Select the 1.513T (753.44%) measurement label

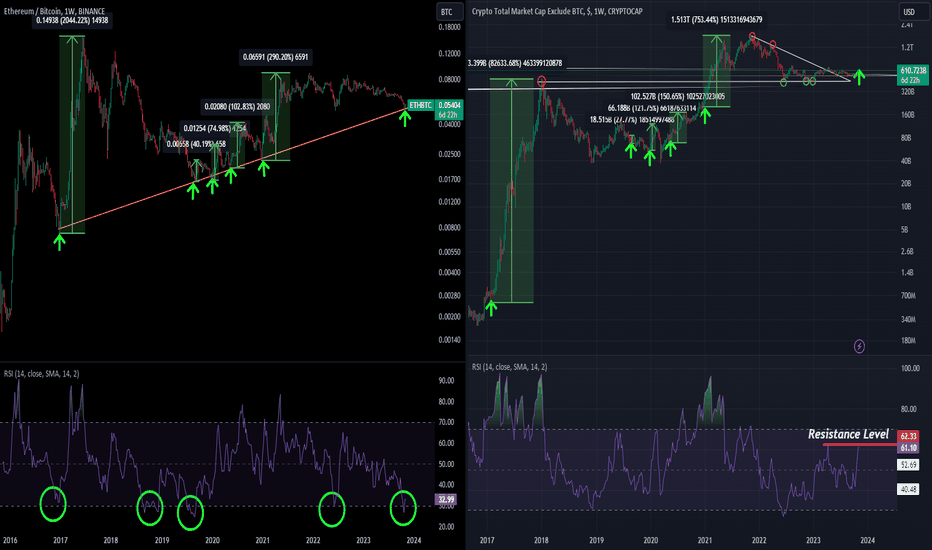point(716,20)
